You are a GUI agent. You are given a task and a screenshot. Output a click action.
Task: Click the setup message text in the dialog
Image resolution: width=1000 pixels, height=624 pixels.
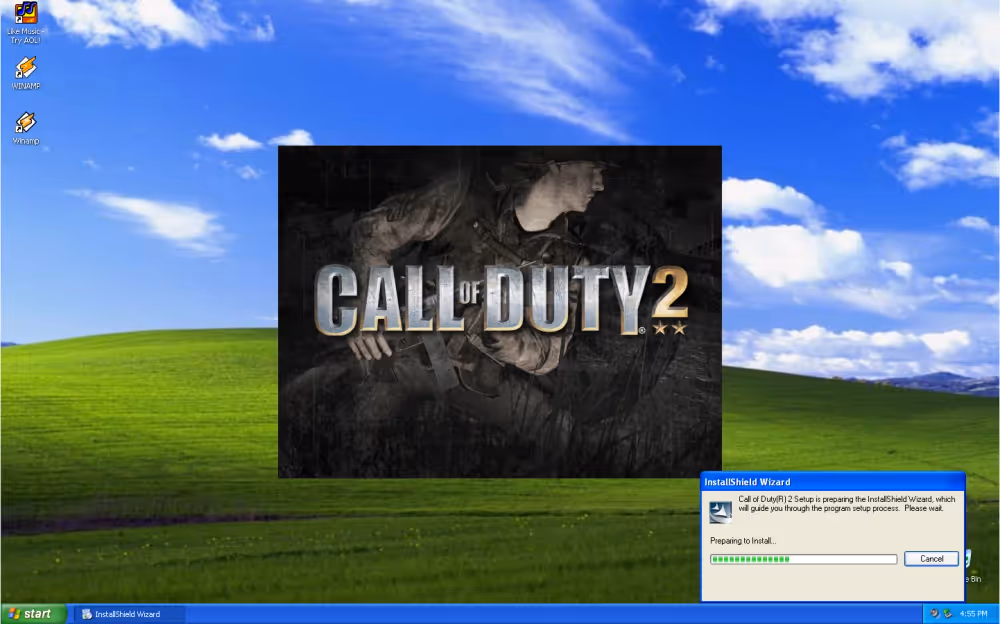click(x=846, y=503)
